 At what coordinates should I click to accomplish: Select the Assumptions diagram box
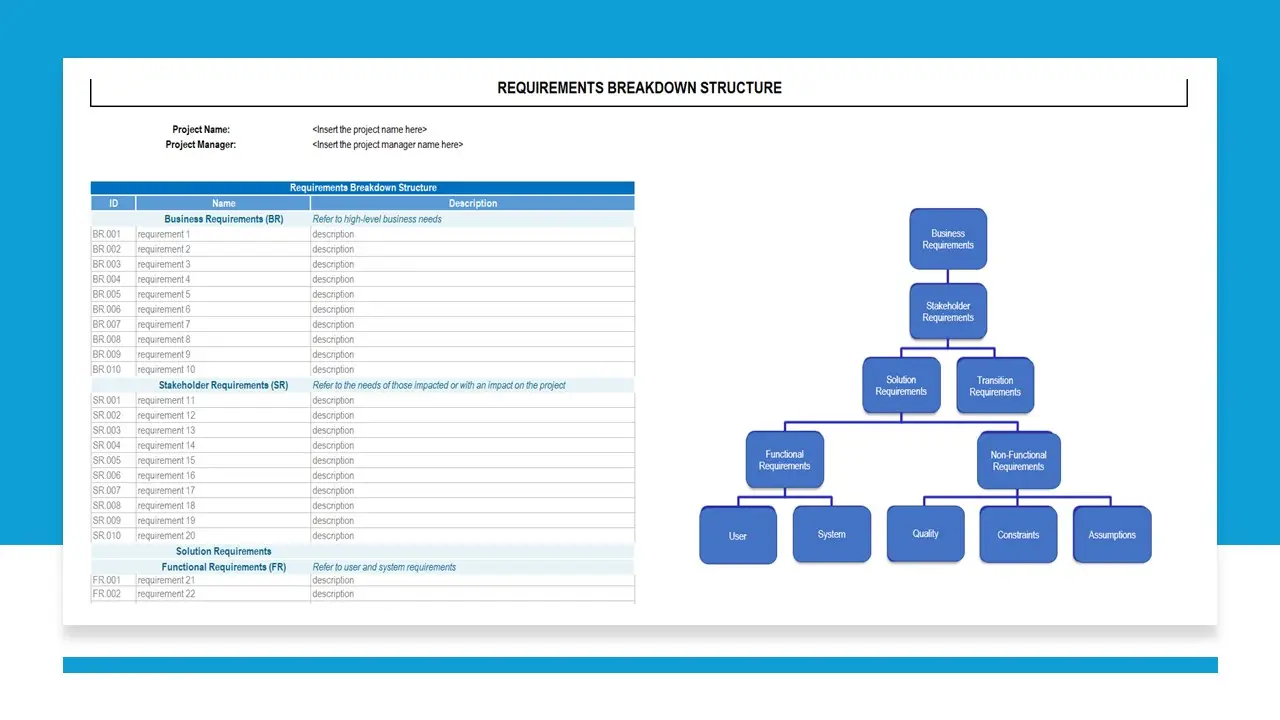(1112, 535)
